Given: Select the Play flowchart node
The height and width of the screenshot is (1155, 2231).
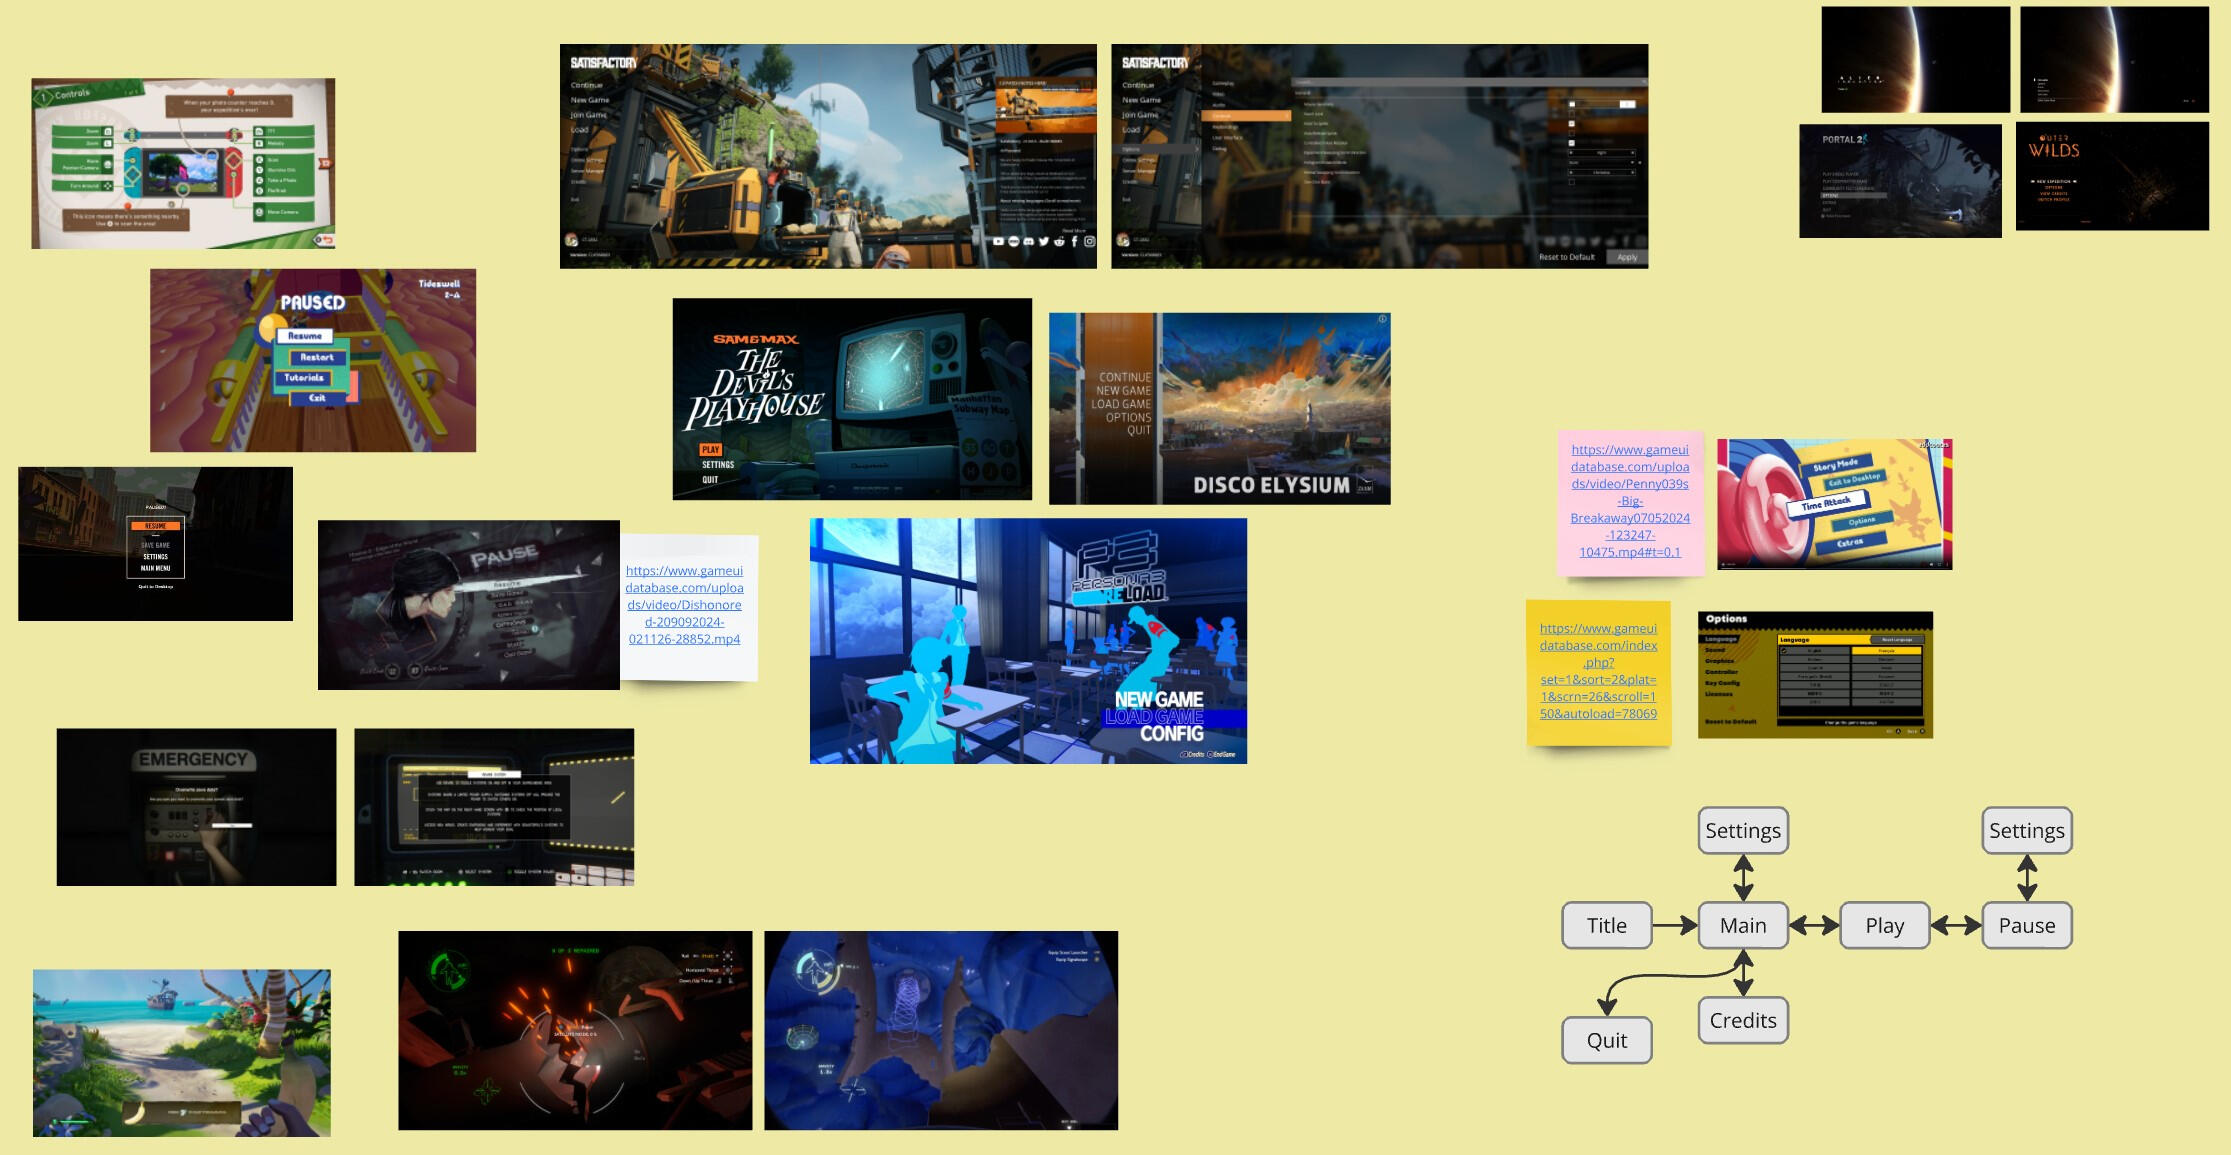Looking at the screenshot, I should tap(1884, 926).
